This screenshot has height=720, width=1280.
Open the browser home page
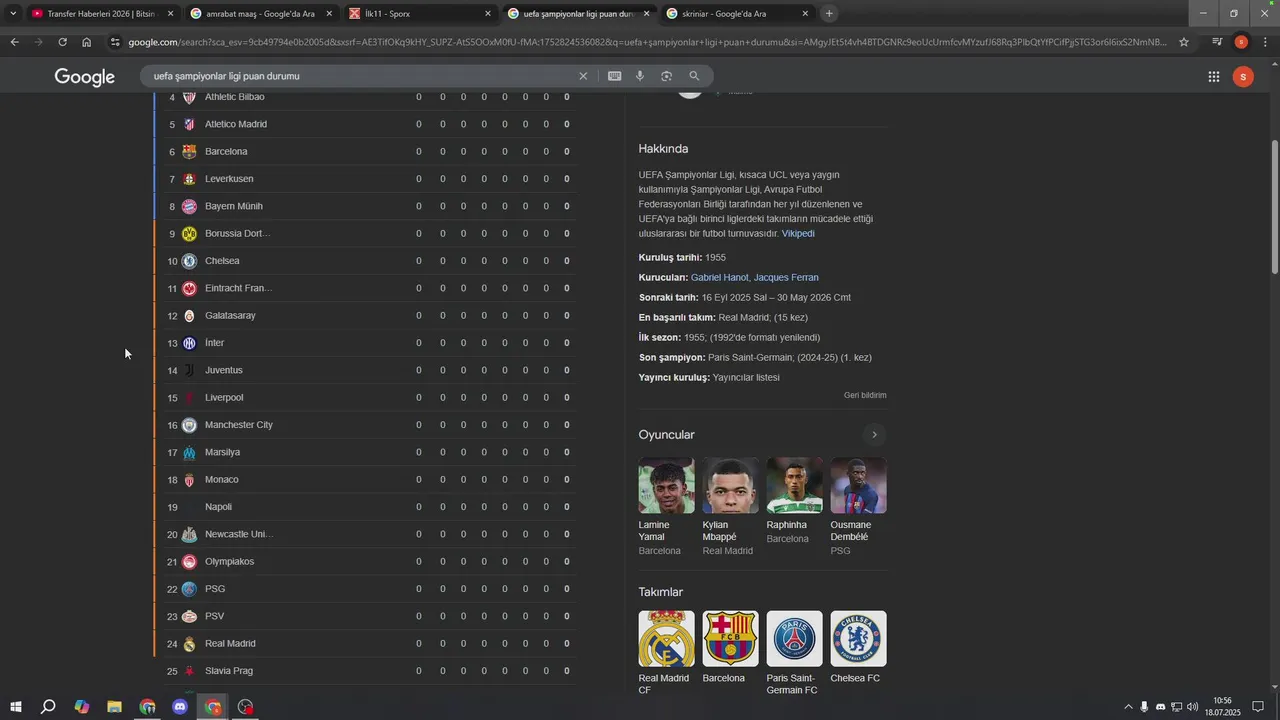(87, 42)
